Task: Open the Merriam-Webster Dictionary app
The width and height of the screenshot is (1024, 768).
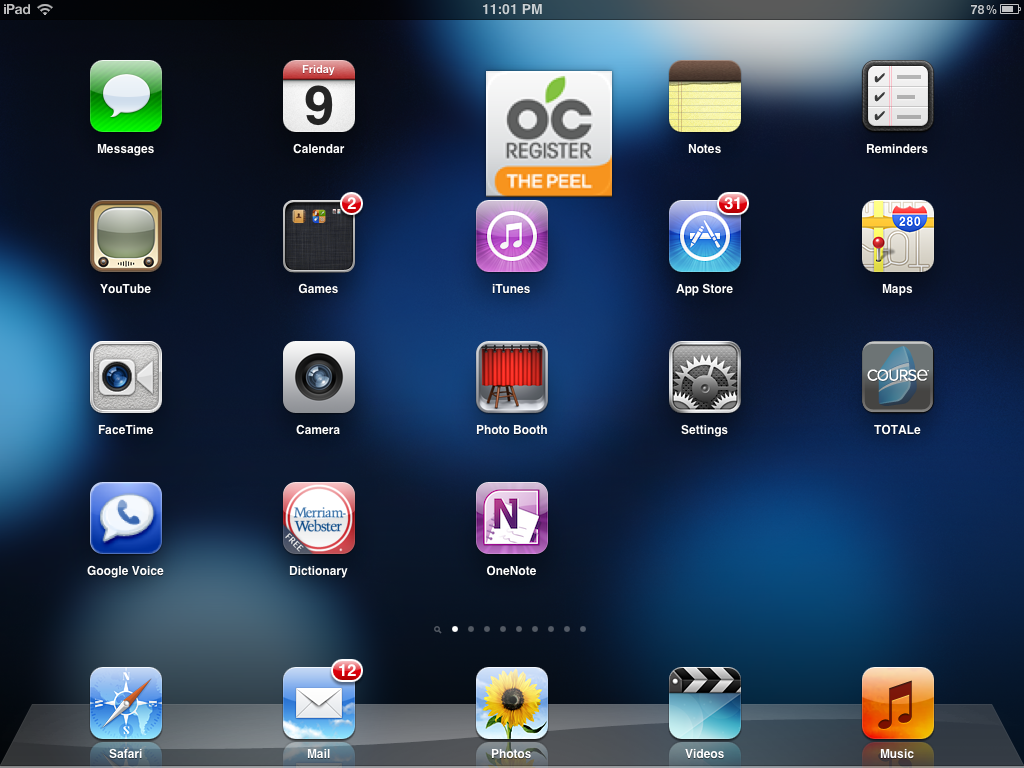Action: point(319,518)
